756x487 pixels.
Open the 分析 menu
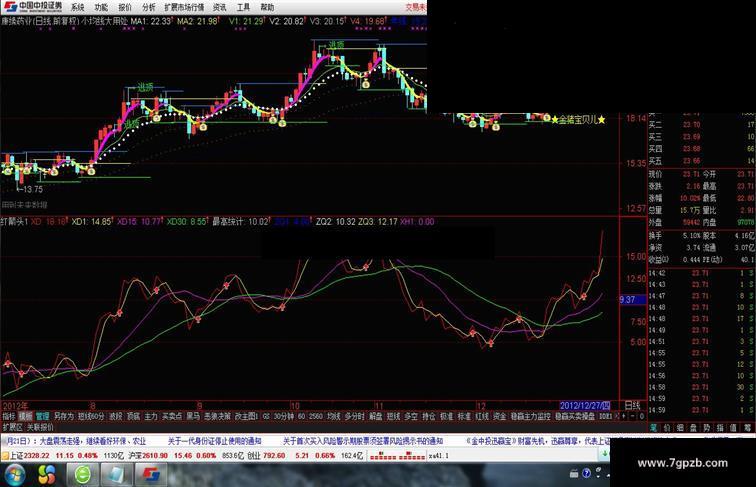148,7
